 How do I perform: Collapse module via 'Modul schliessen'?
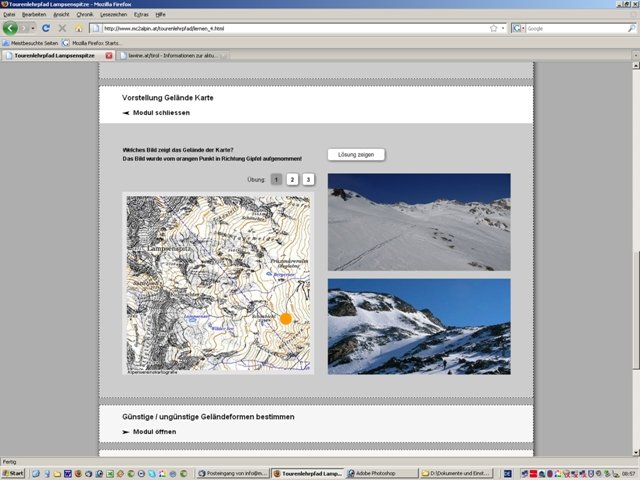point(160,114)
